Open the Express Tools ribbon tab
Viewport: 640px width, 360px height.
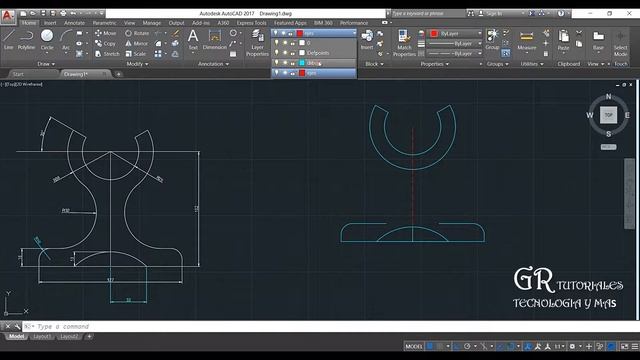[251, 23]
